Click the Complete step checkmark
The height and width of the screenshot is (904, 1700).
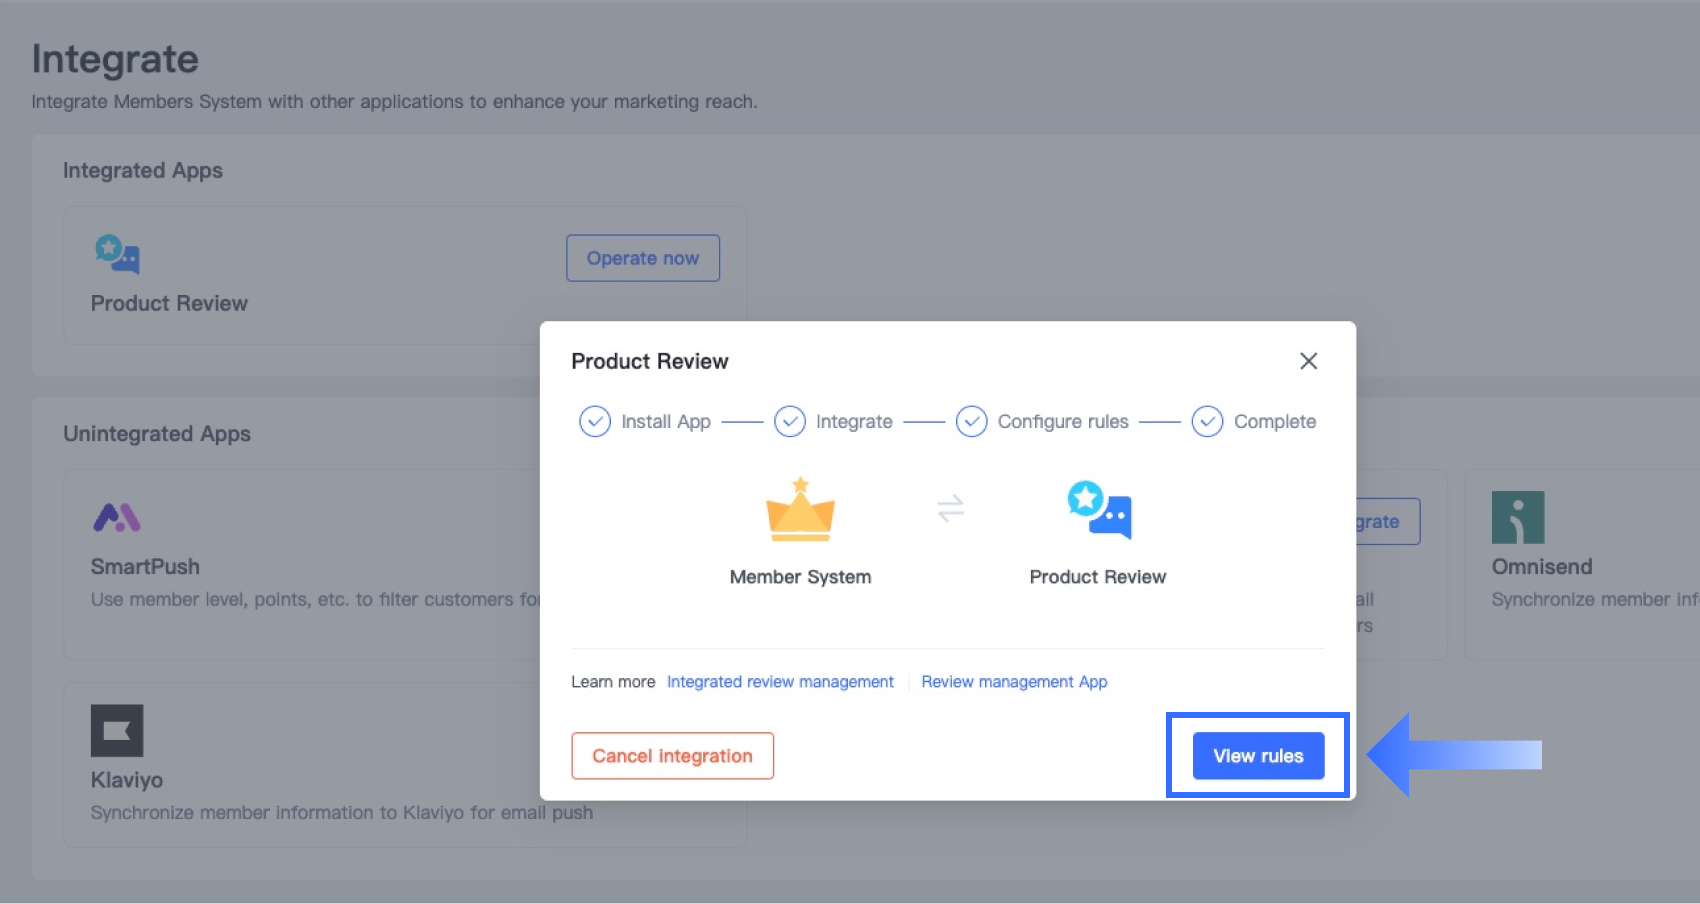click(x=1207, y=422)
